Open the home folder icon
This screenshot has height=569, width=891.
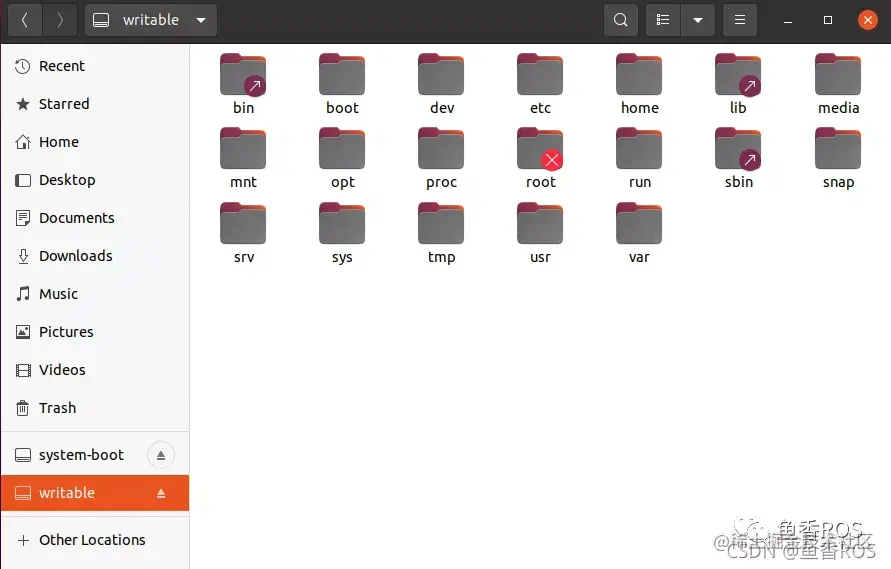point(639,75)
